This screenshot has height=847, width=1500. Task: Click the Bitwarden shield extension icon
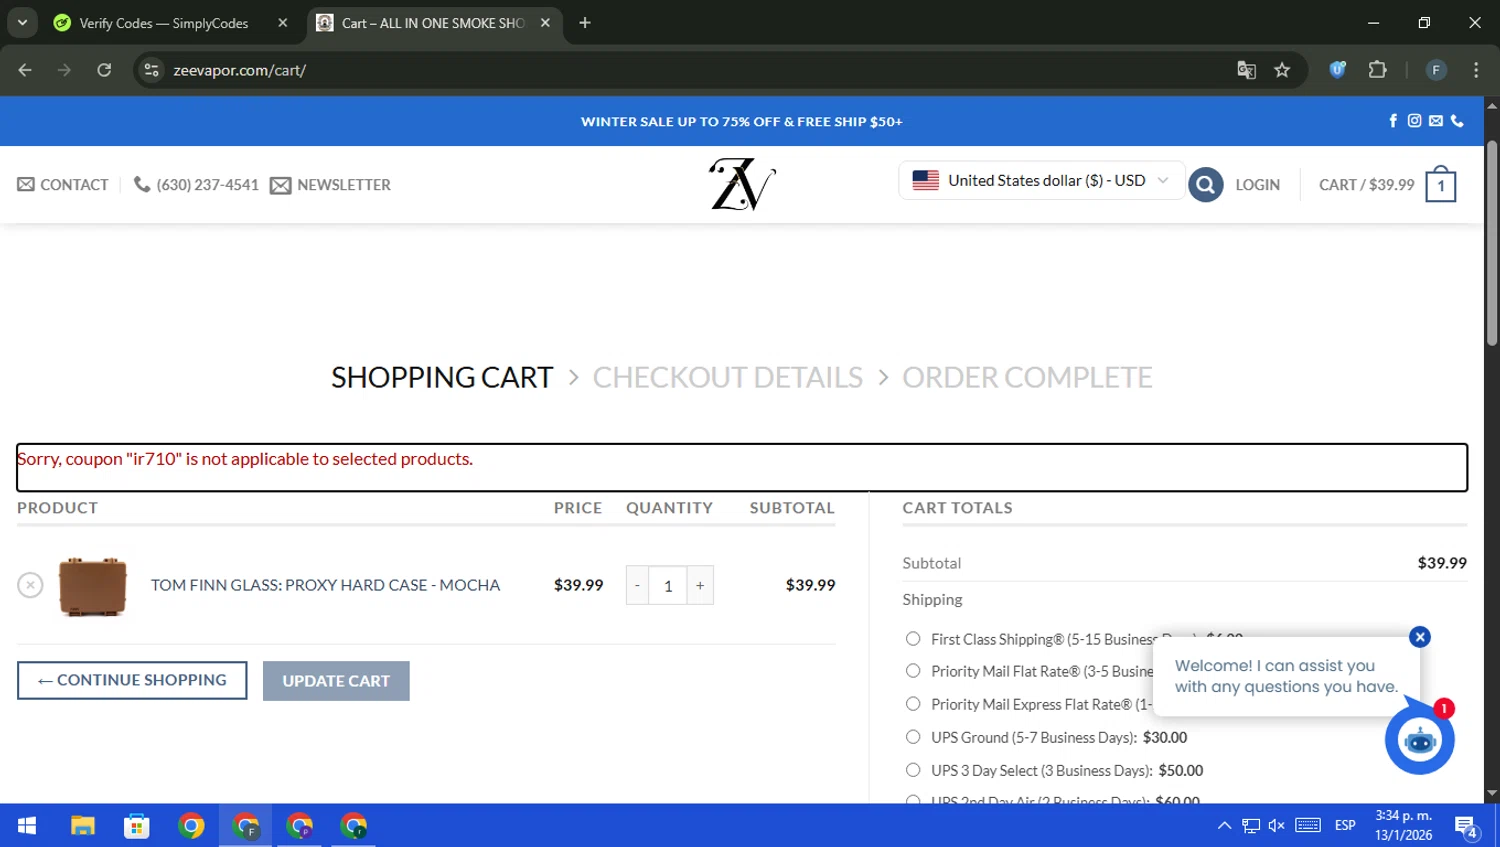click(x=1337, y=70)
